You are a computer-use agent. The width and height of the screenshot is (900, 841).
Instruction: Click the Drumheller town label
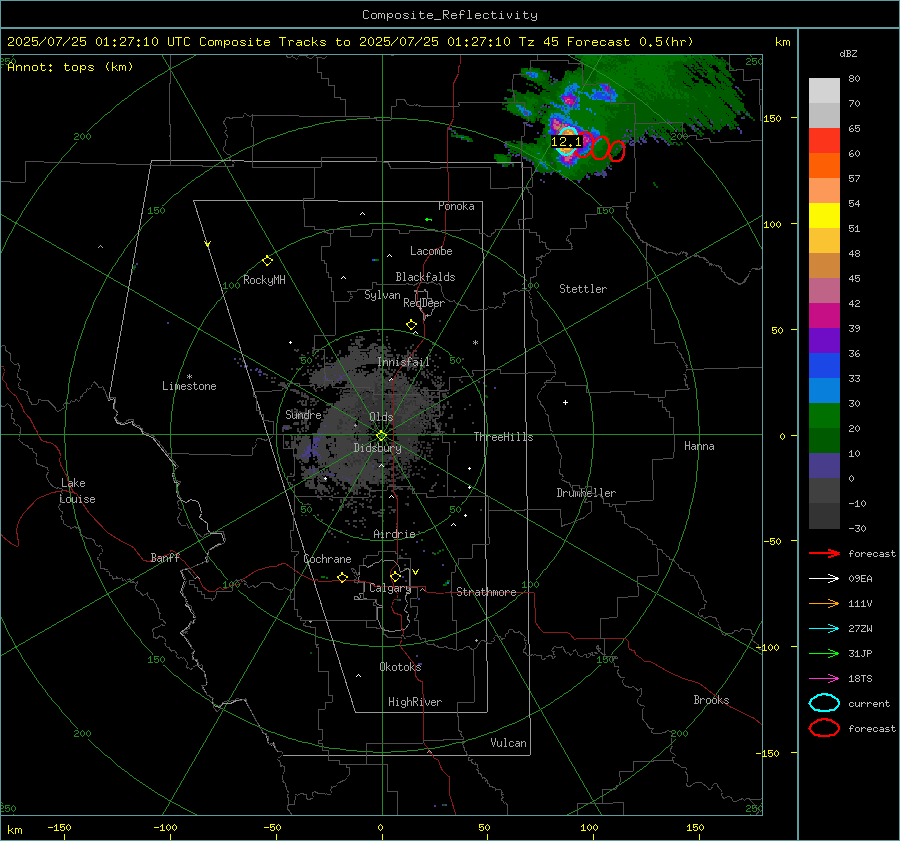click(x=586, y=493)
